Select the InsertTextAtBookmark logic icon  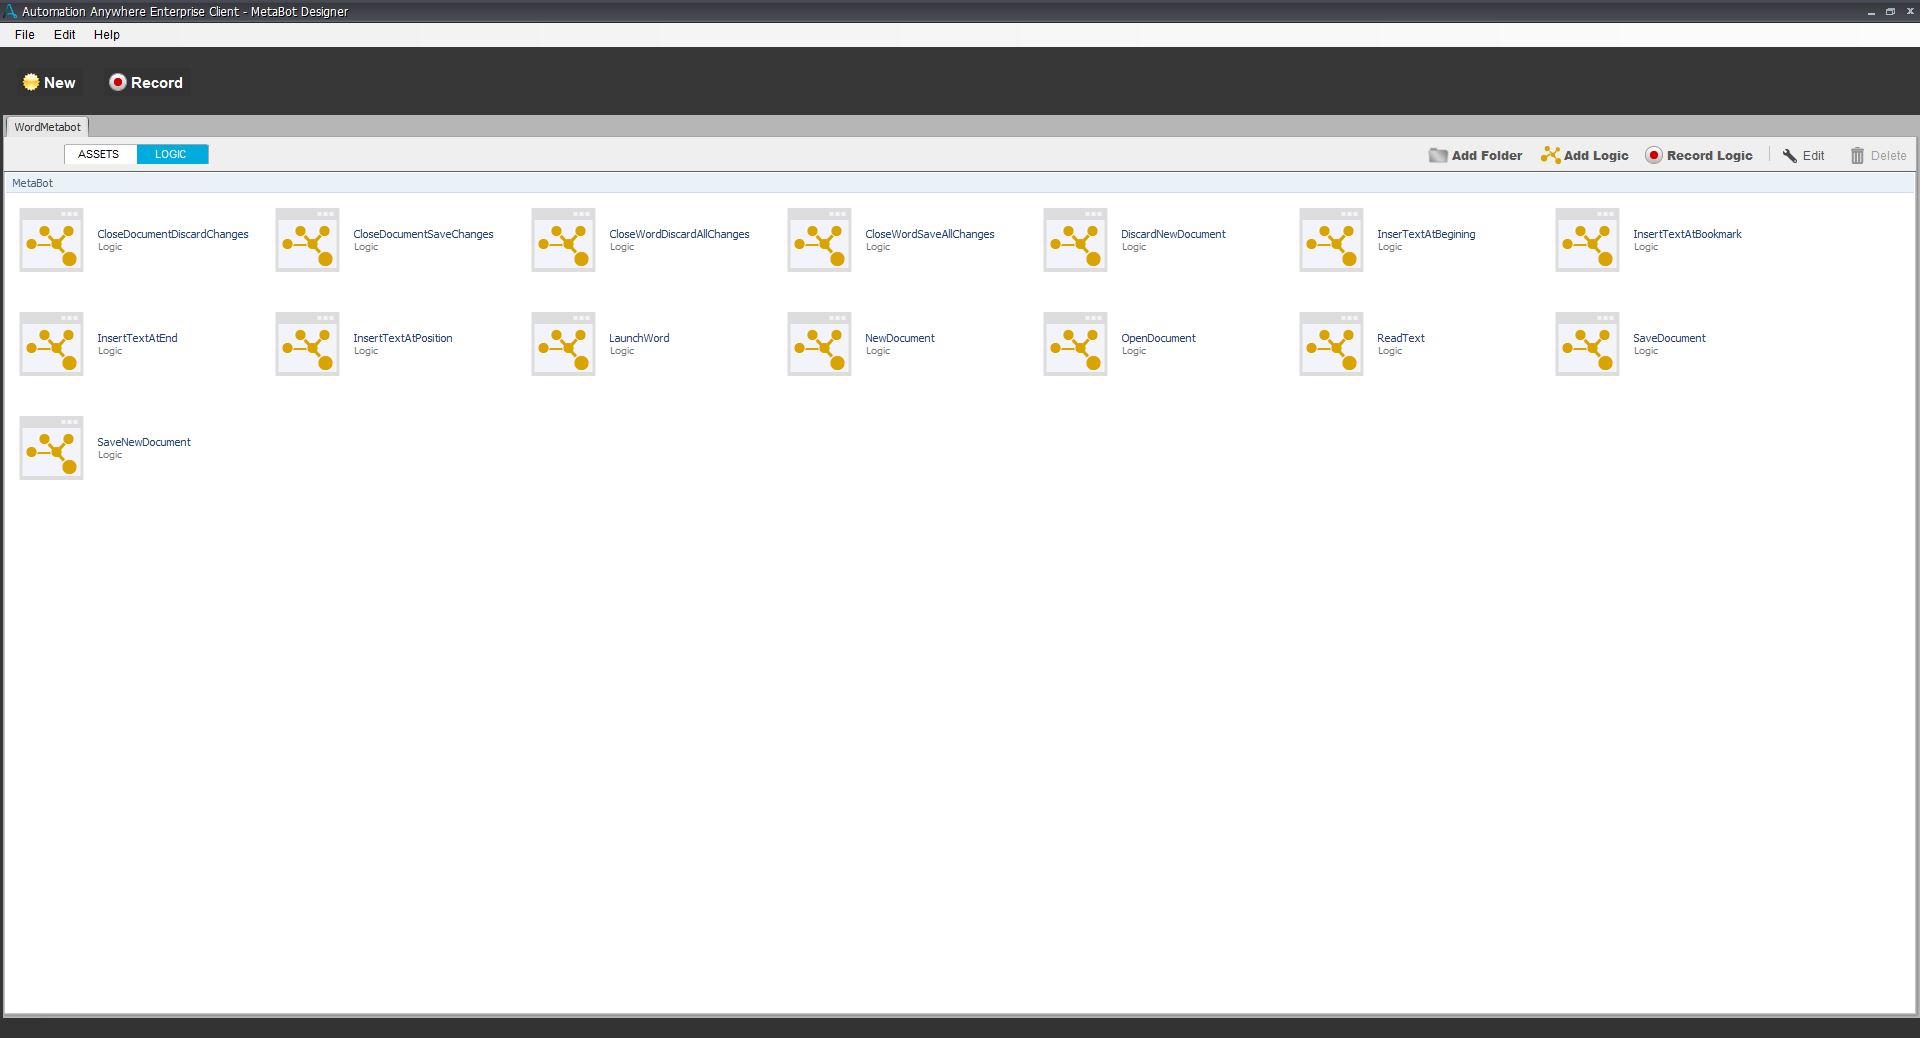coord(1587,240)
